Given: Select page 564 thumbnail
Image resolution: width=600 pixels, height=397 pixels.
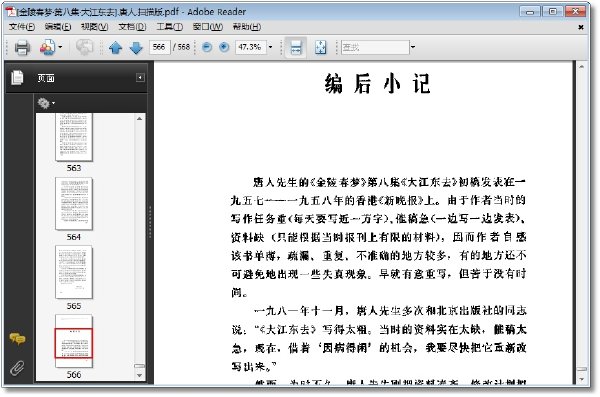Looking at the screenshot, I should pos(73,204).
